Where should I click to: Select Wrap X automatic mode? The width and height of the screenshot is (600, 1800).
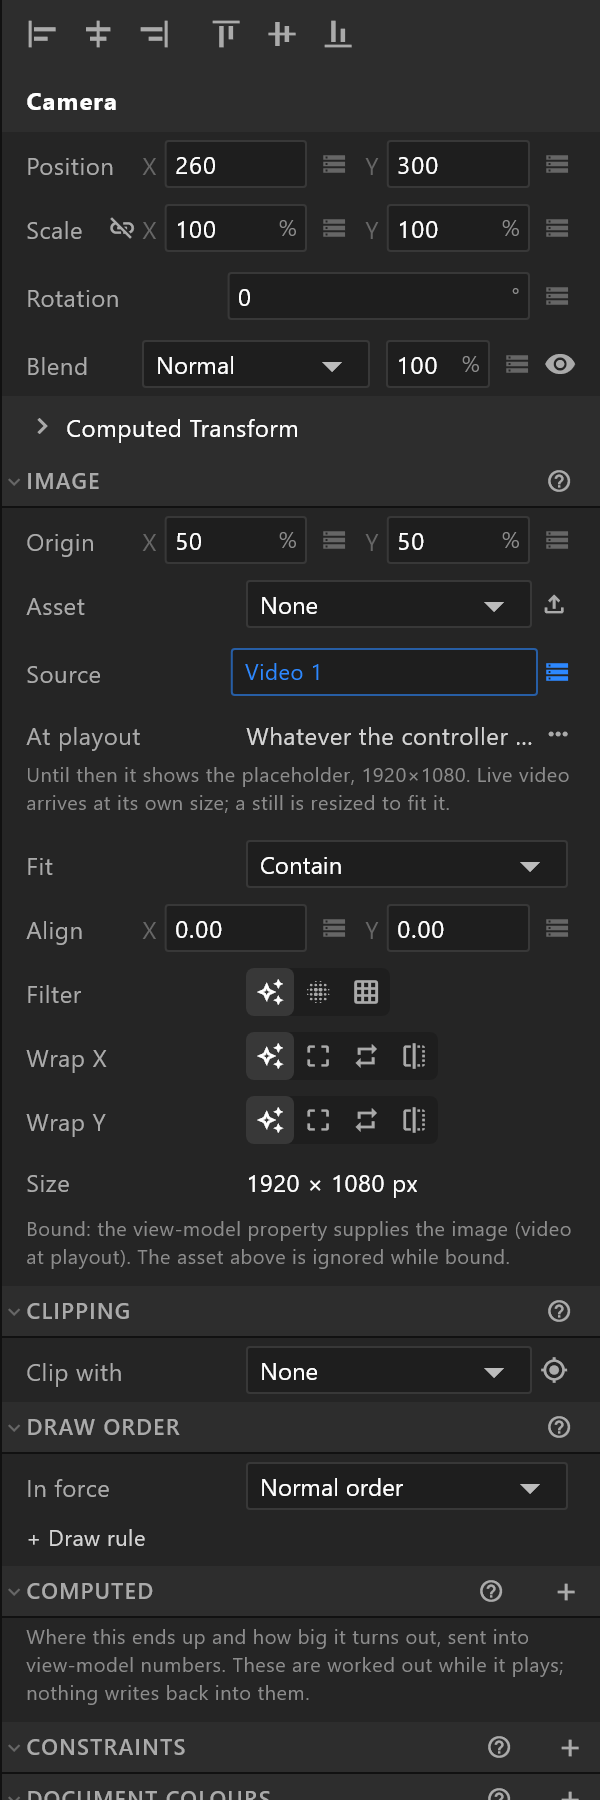coord(270,1056)
